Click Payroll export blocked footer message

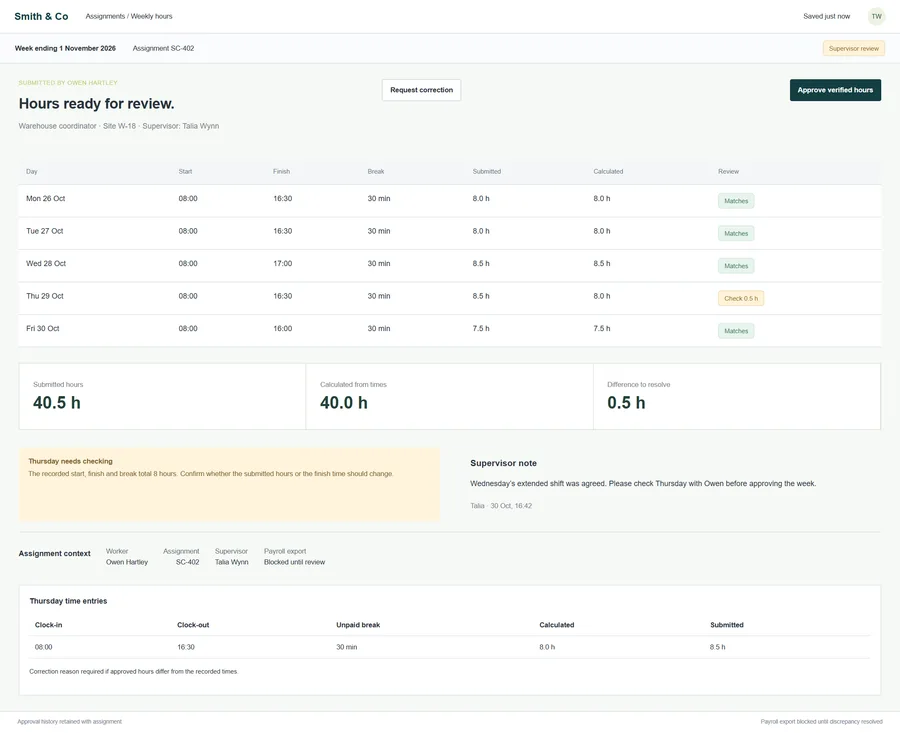tap(821, 722)
